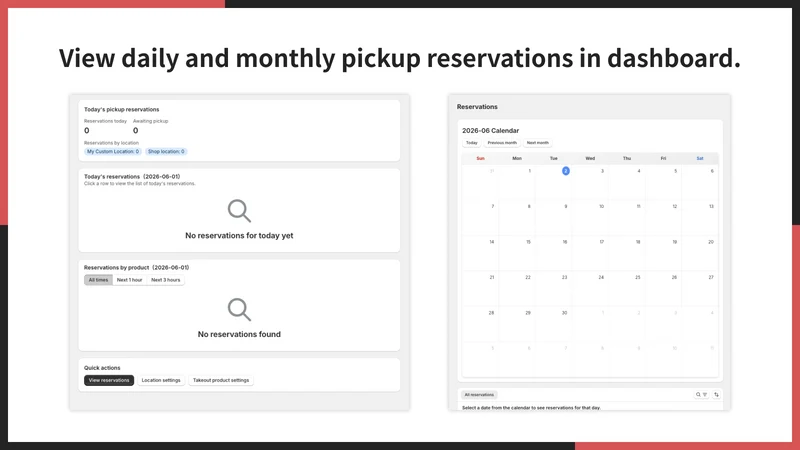Click No reservations found message
The width and height of the screenshot is (800, 450).
[239, 334]
